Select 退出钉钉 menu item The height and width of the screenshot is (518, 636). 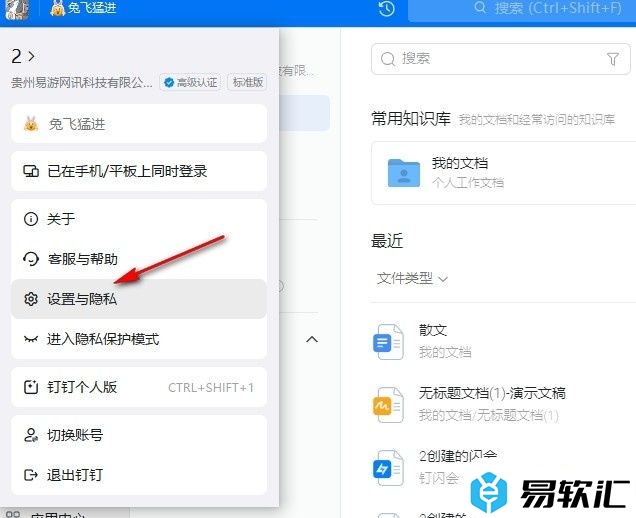coord(139,475)
